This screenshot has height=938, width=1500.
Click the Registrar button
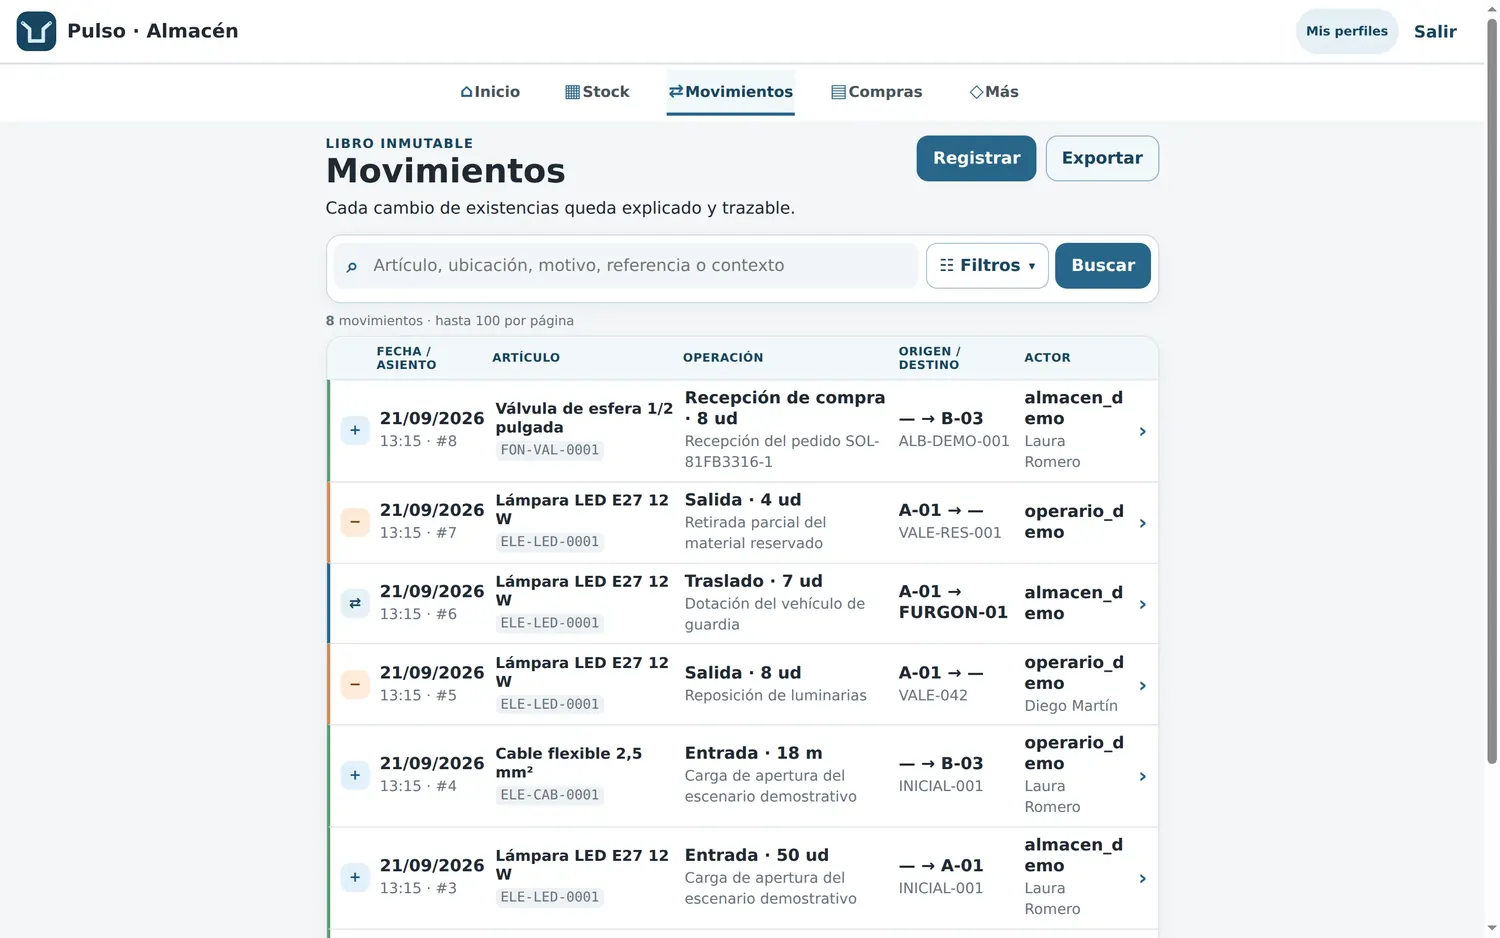coord(976,158)
